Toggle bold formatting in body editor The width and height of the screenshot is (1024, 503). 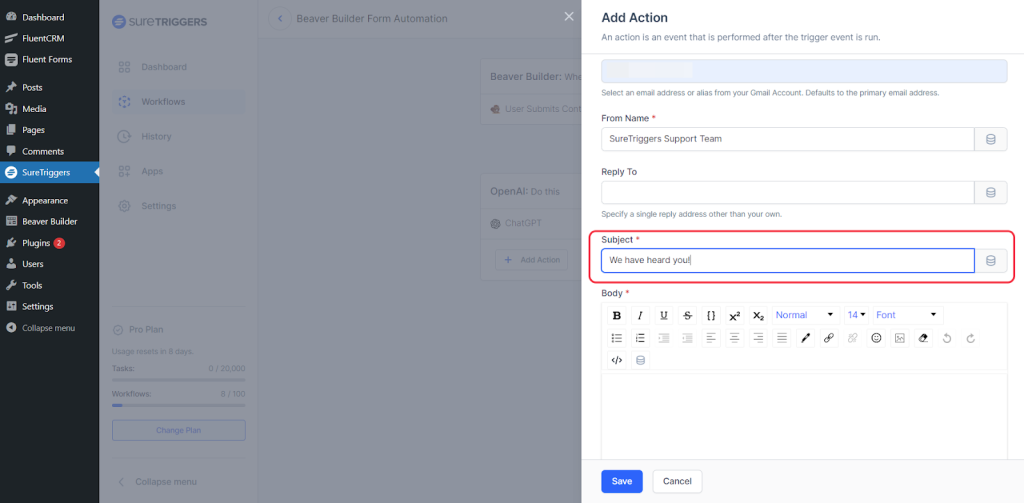[x=616, y=315]
